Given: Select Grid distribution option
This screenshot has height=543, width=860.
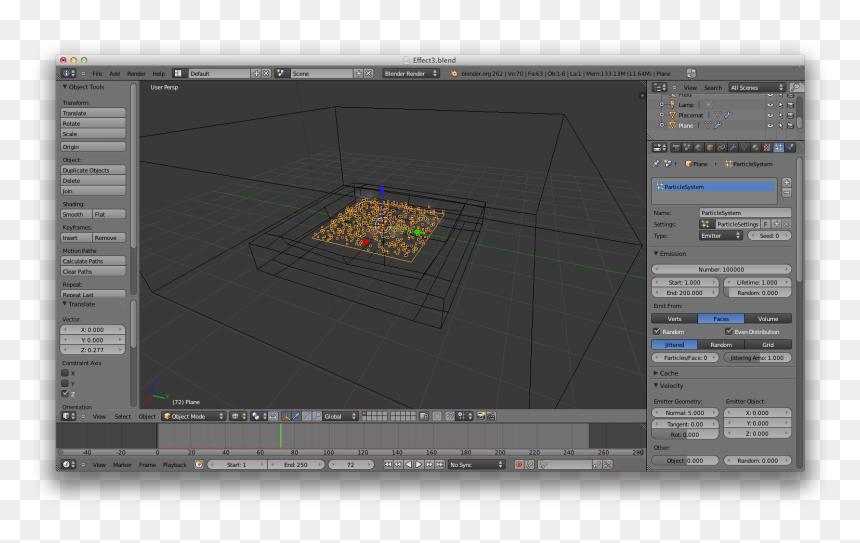Looking at the screenshot, I should click(x=768, y=345).
